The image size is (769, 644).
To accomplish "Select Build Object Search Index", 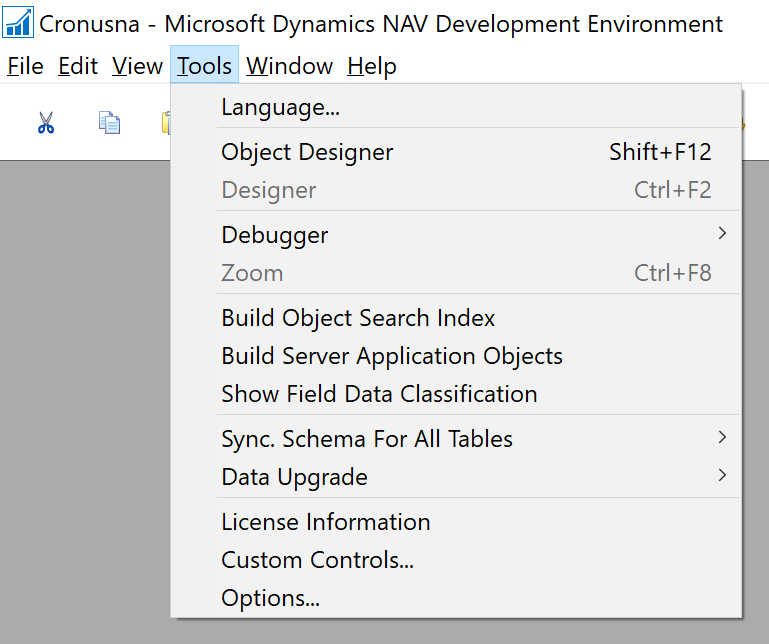I will pyautogui.click(x=456, y=318).
